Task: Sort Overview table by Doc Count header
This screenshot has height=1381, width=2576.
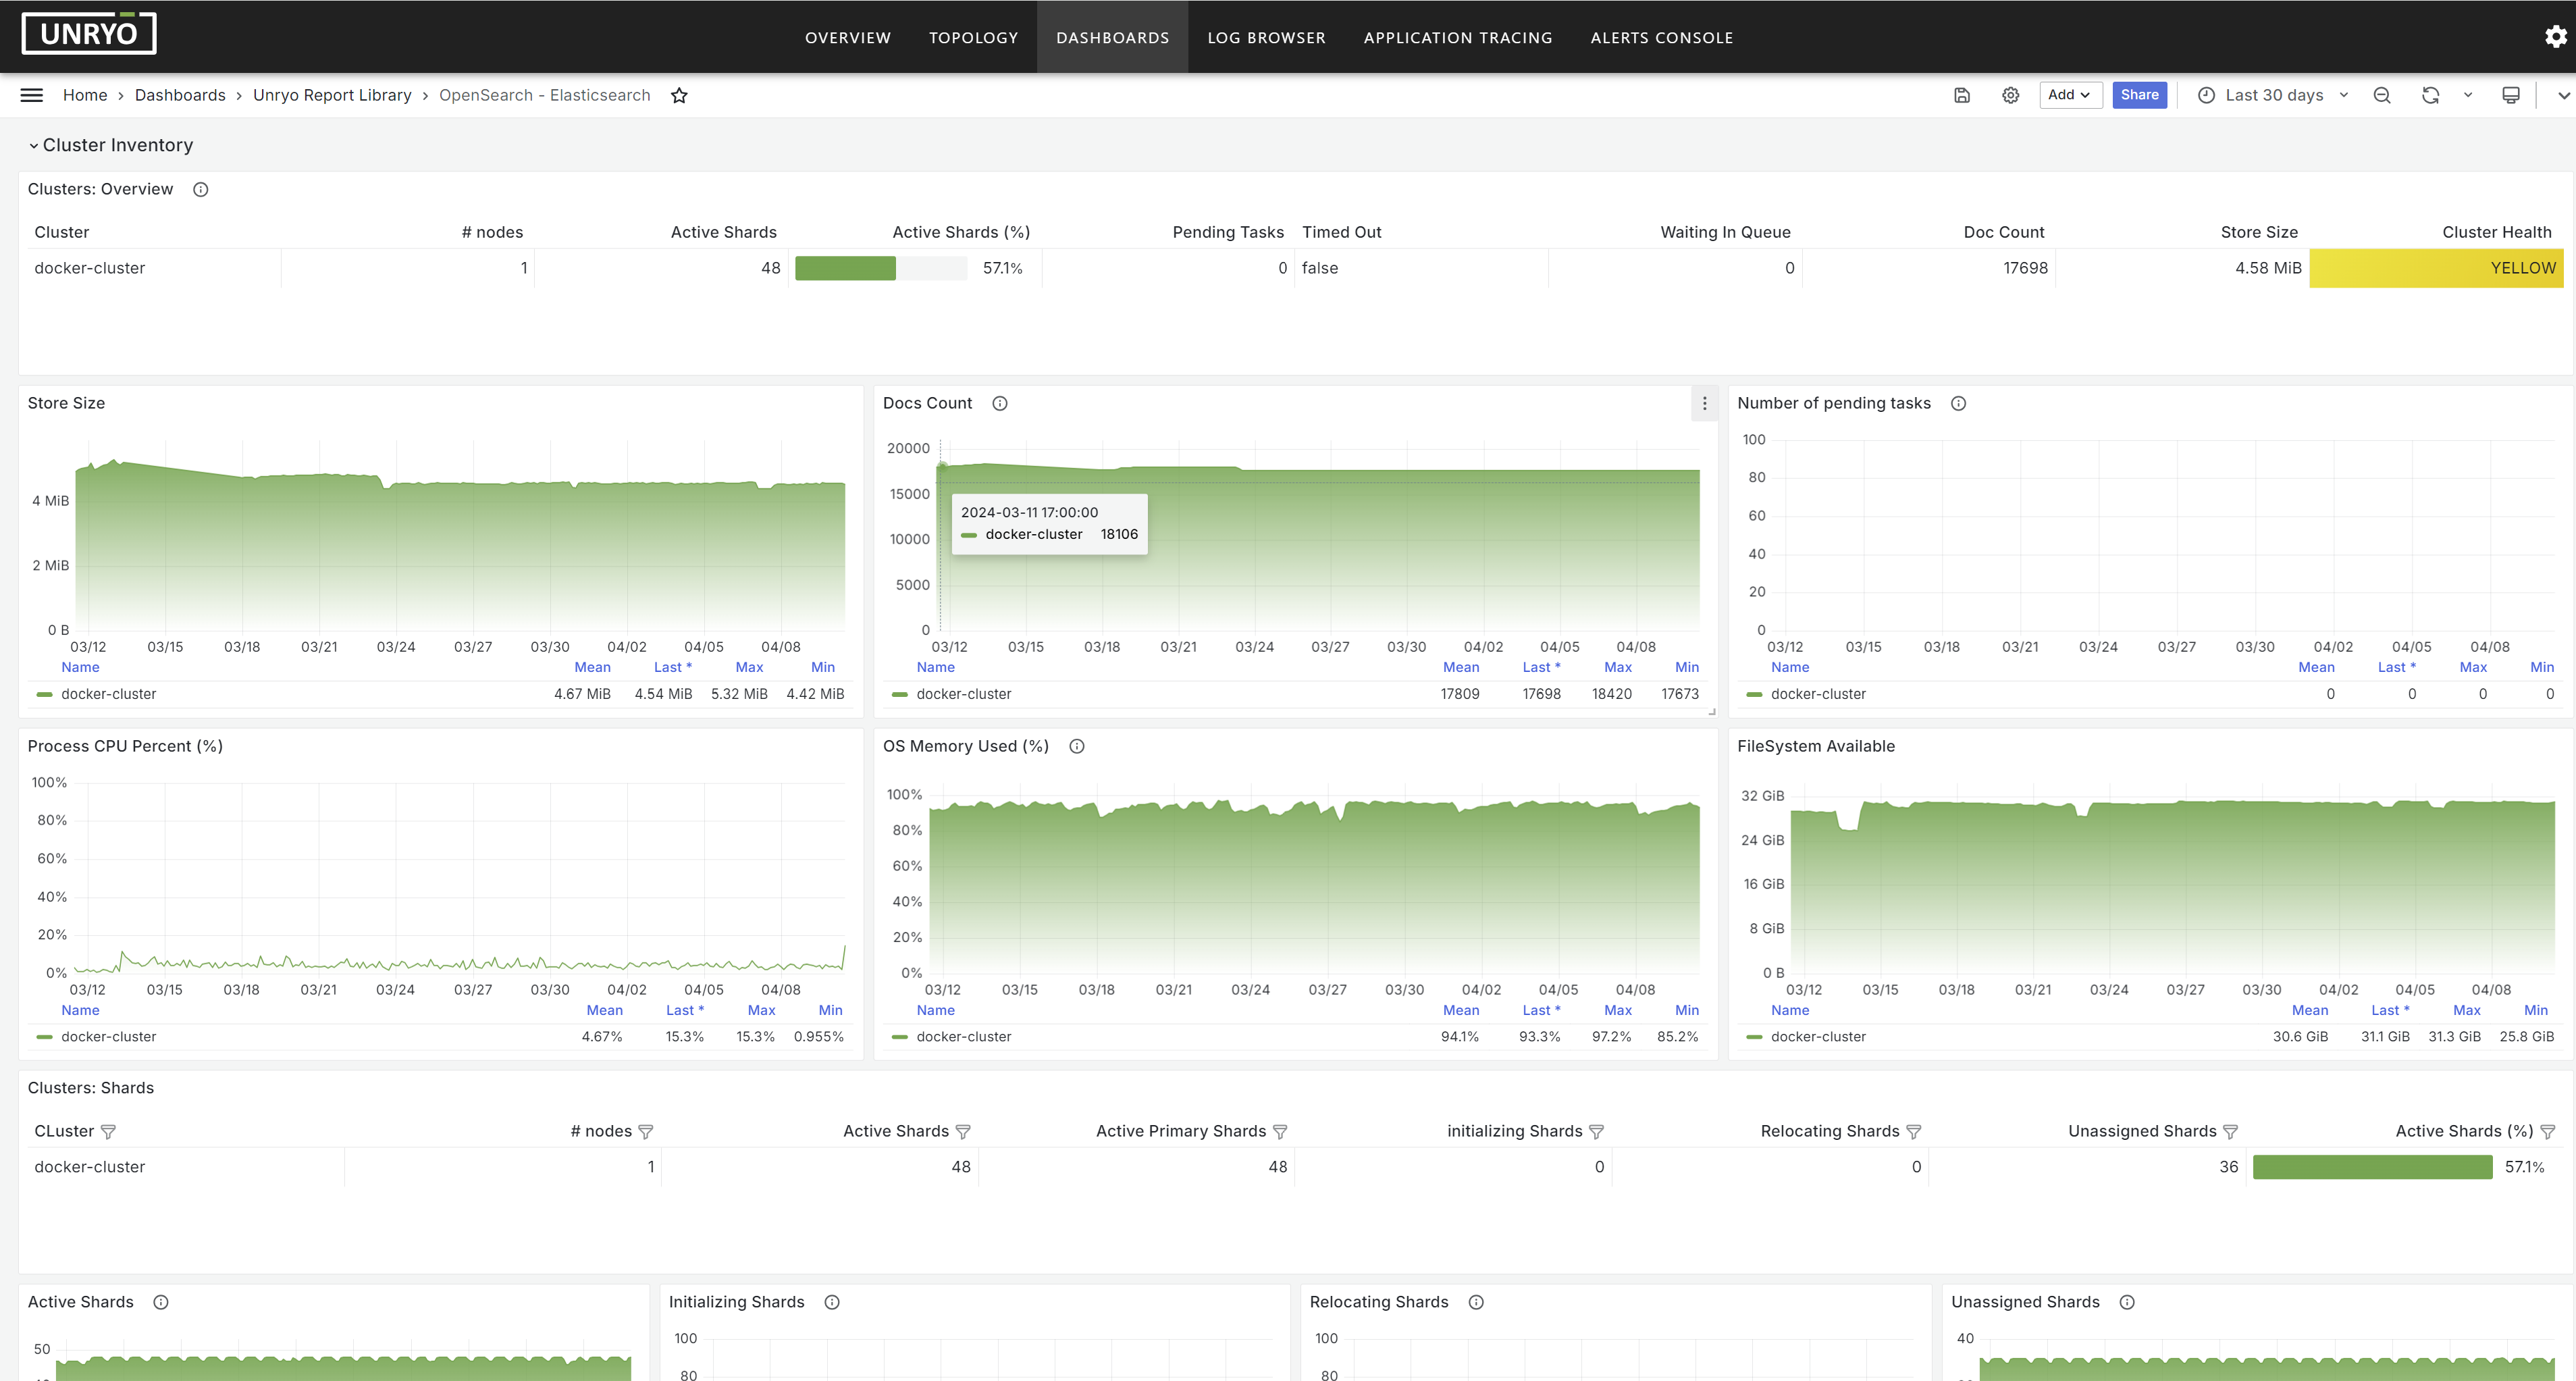Action: (x=2003, y=232)
